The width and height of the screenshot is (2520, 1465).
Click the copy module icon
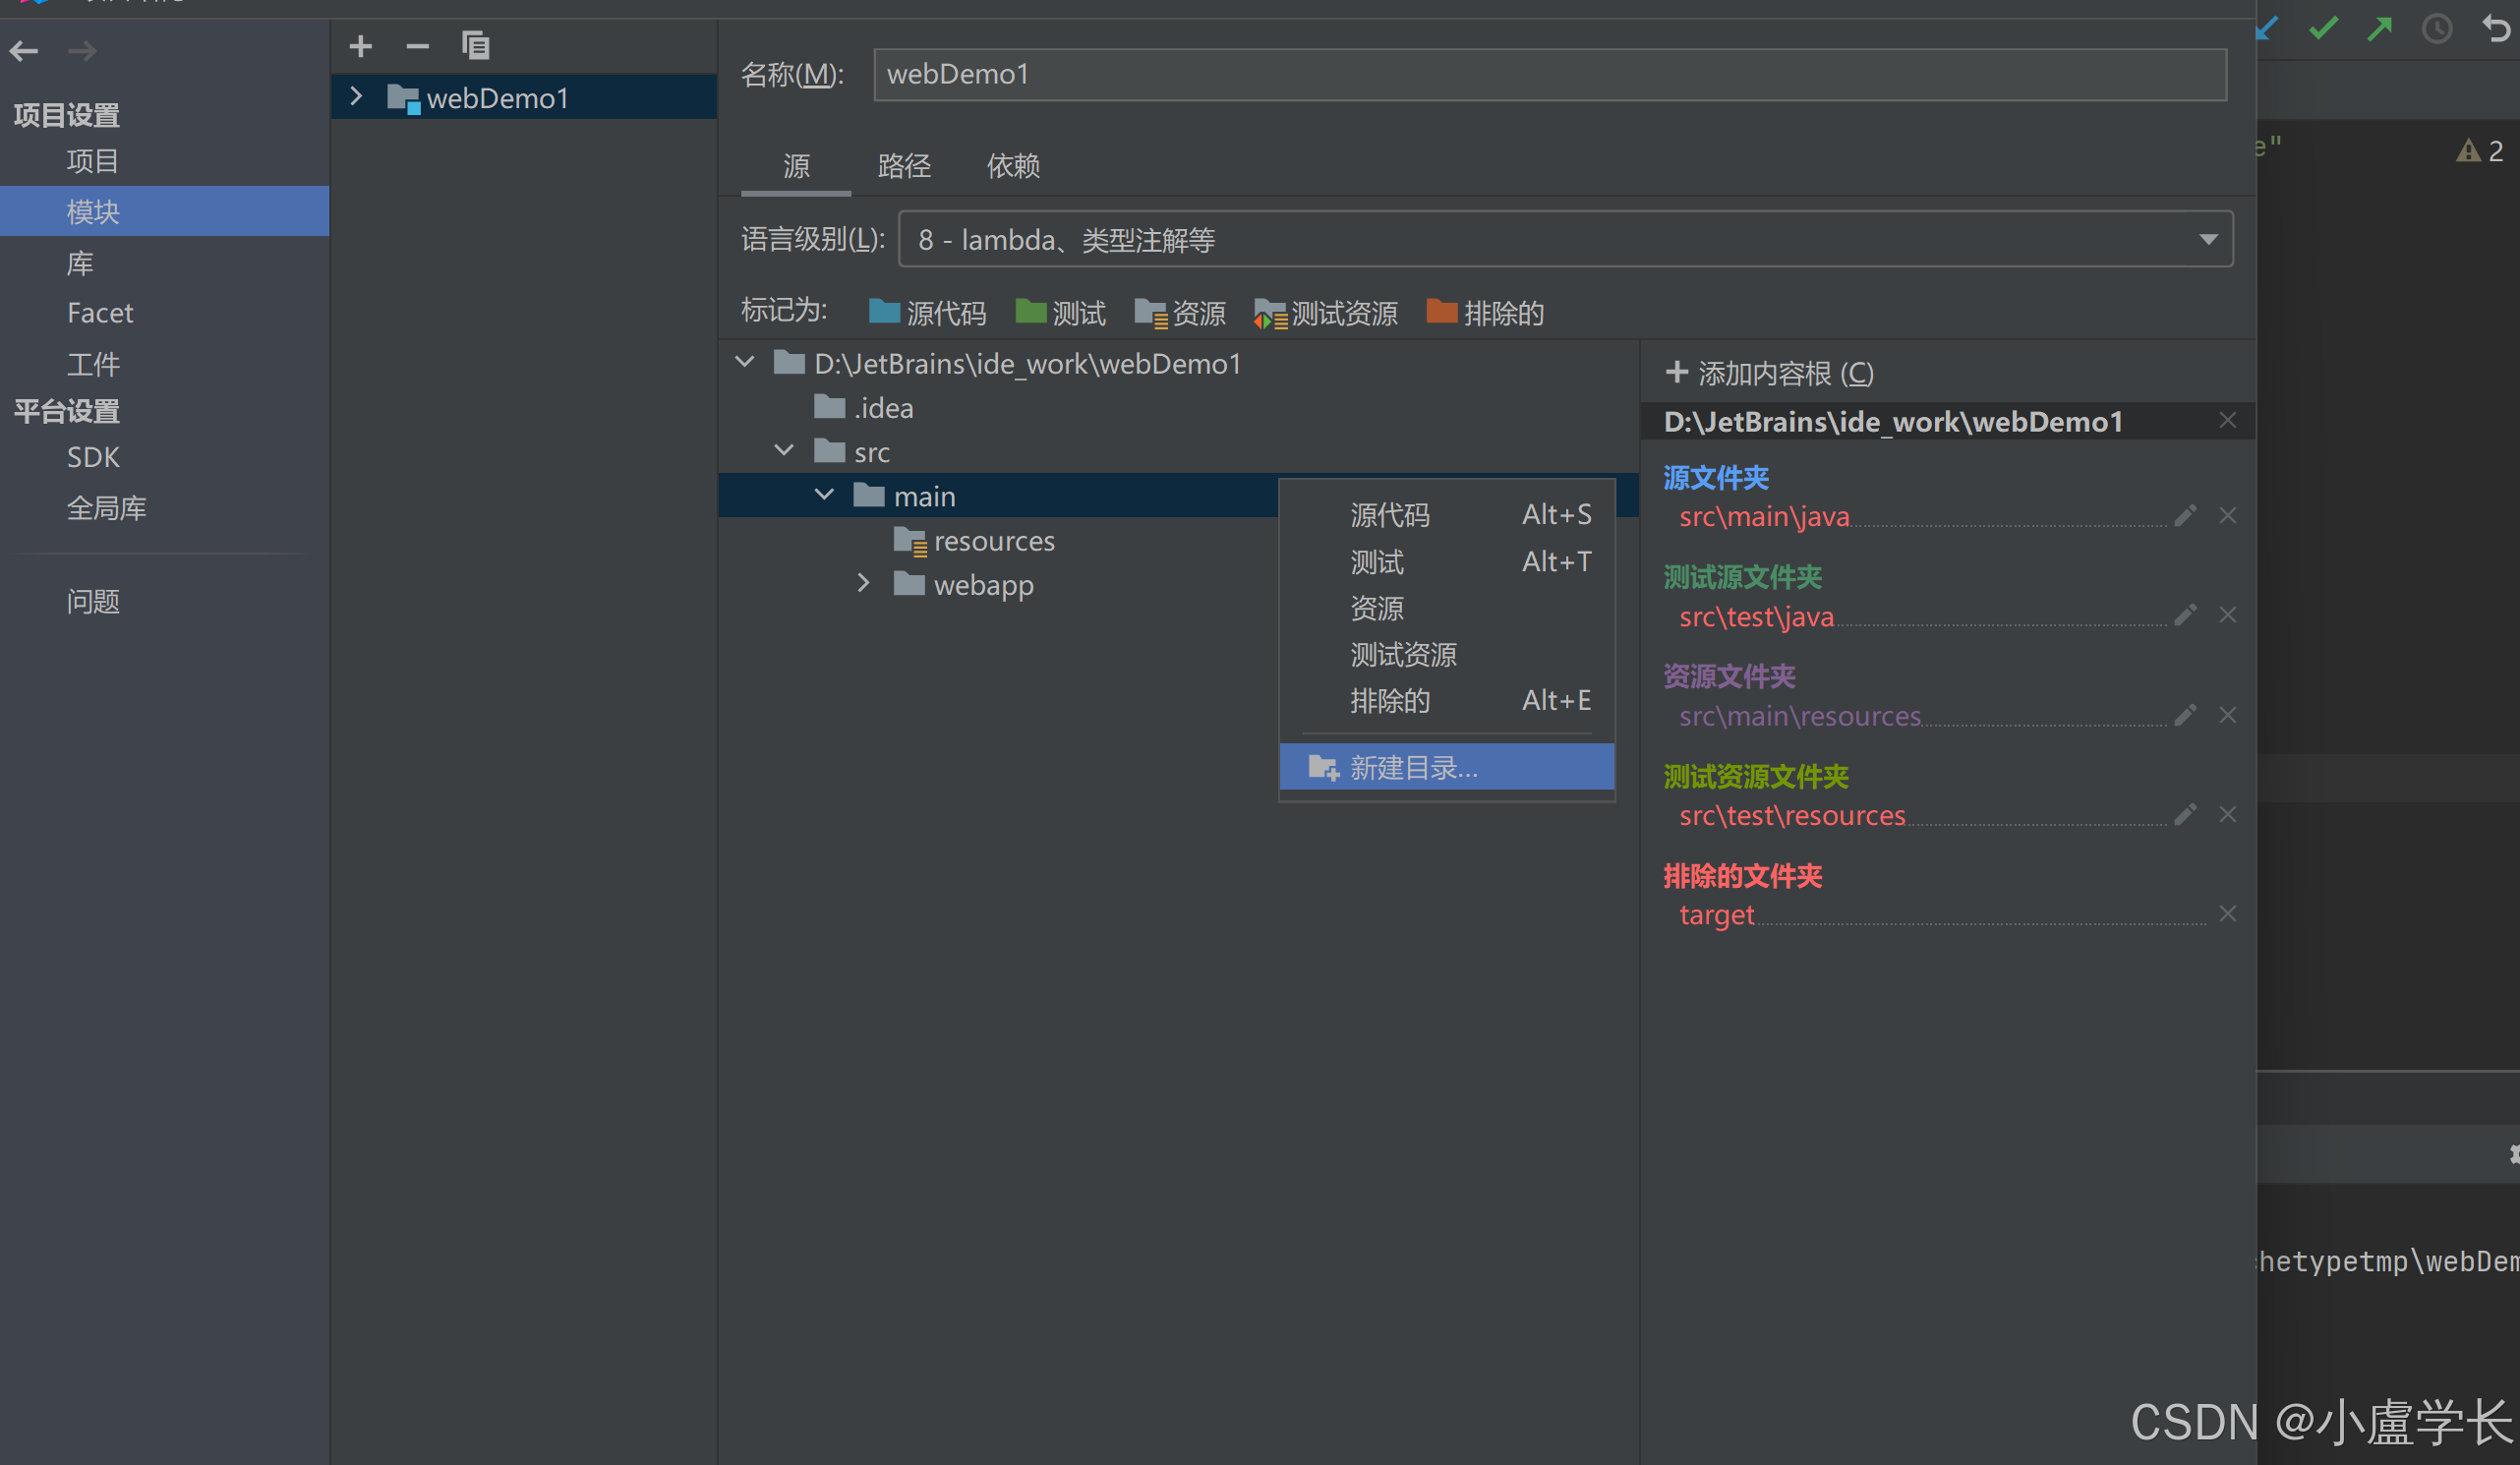point(475,46)
